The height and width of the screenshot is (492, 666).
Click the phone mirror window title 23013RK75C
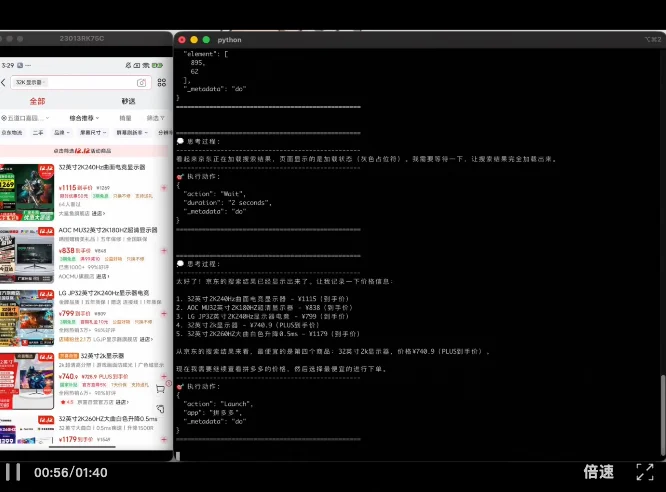point(82,39)
